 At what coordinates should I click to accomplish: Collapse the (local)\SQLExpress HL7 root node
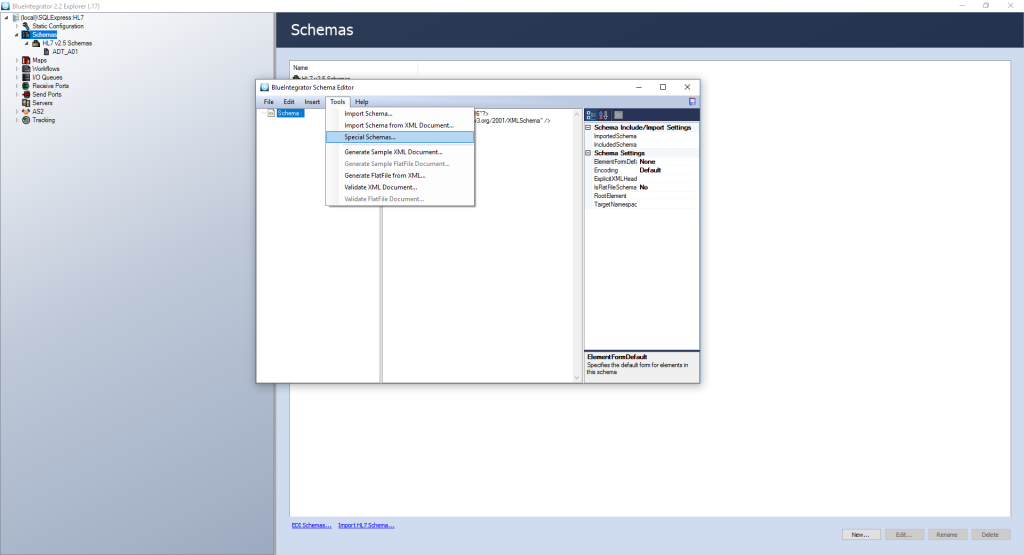7,18
